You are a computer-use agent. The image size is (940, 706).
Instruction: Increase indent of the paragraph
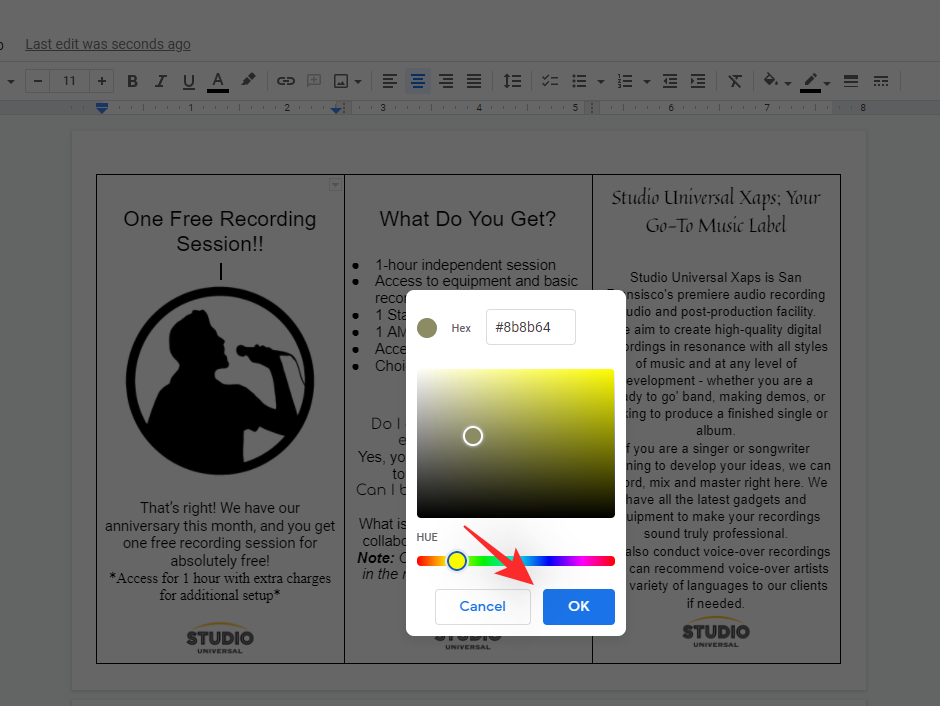pyautogui.click(x=698, y=81)
